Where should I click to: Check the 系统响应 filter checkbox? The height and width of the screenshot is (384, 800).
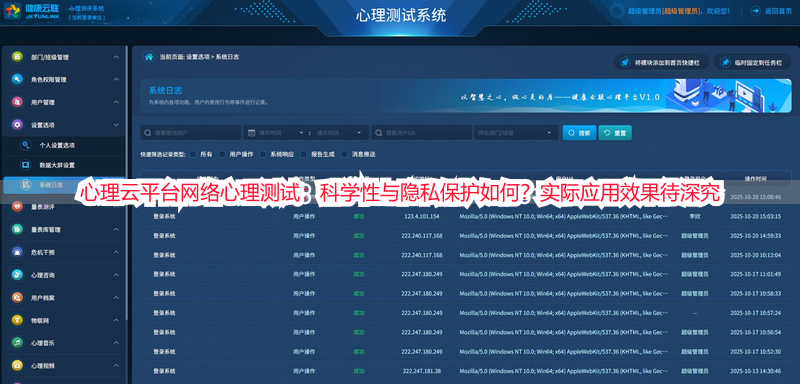[263, 154]
